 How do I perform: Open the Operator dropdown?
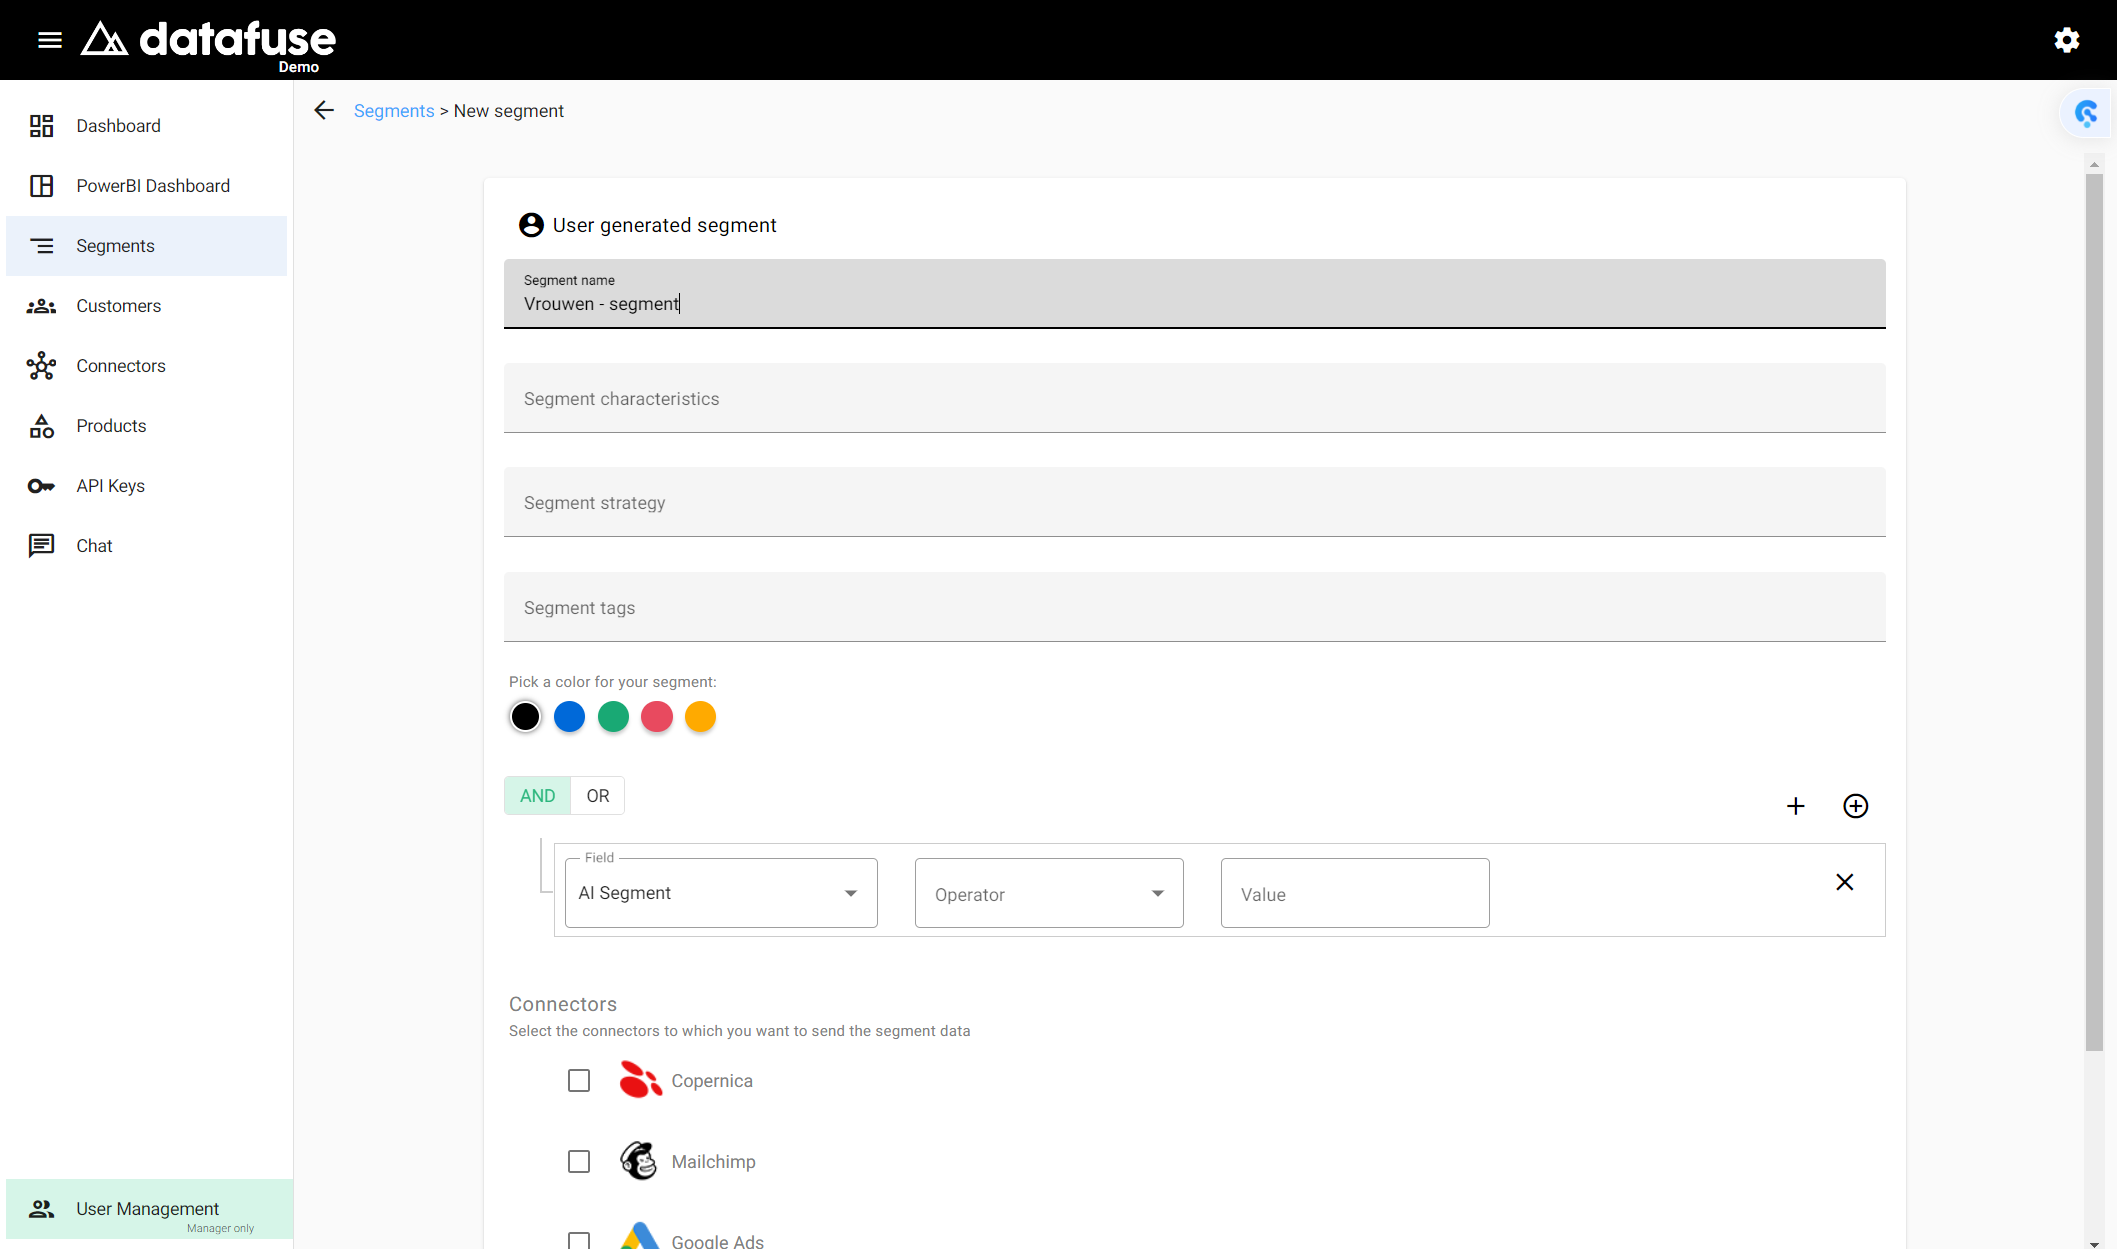pyautogui.click(x=1049, y=893)
